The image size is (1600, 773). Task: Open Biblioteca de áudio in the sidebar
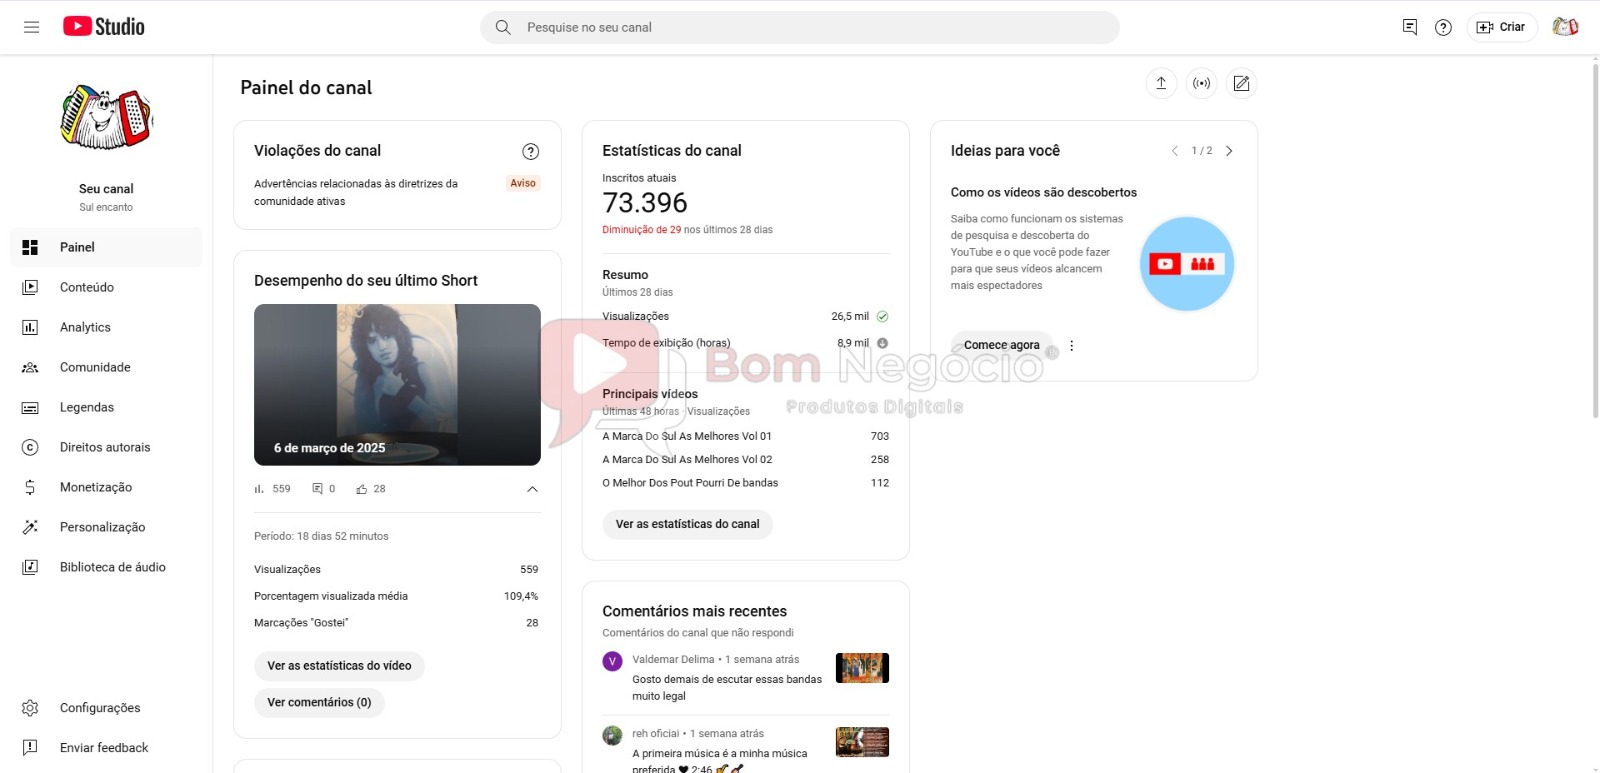[x=106, y=567]
